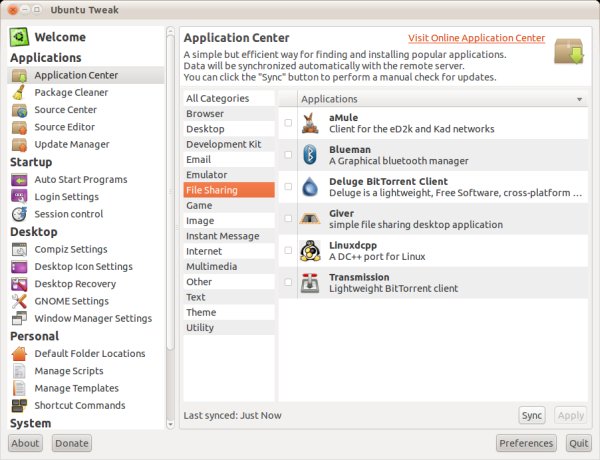Check the aMule application checkbox

(x=288, y=123)
